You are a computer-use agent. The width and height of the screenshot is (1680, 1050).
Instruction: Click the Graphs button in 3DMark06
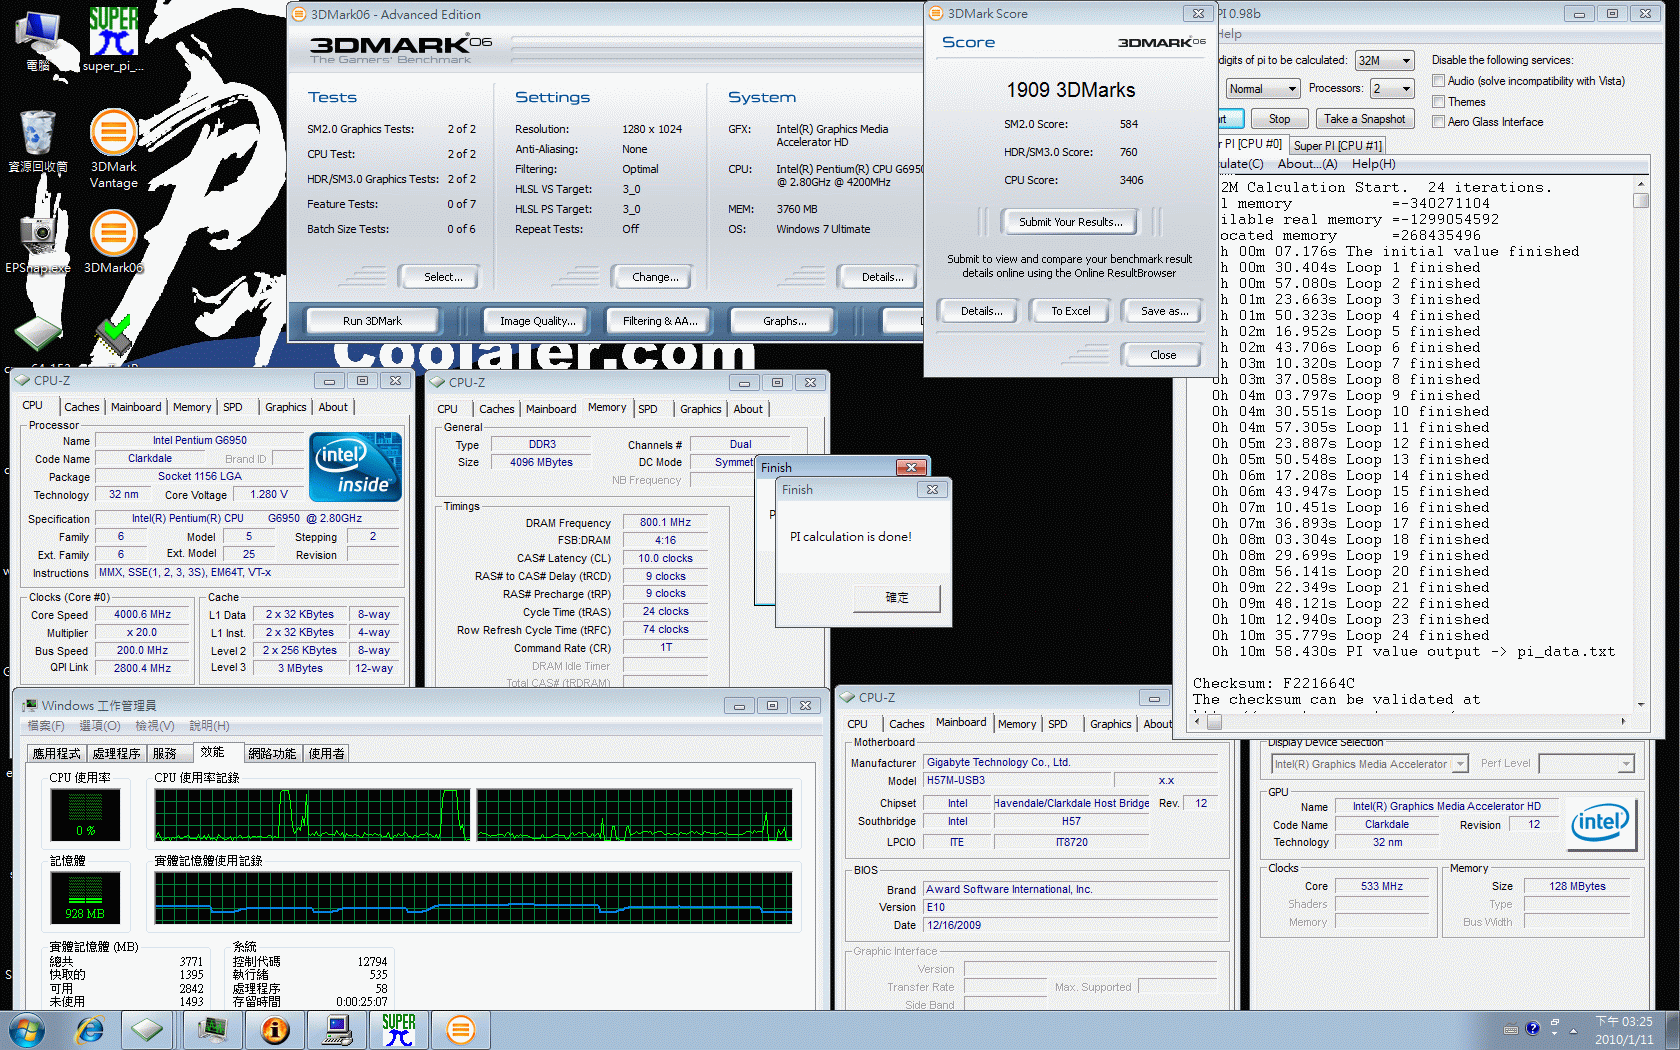[x=784, y=321]
